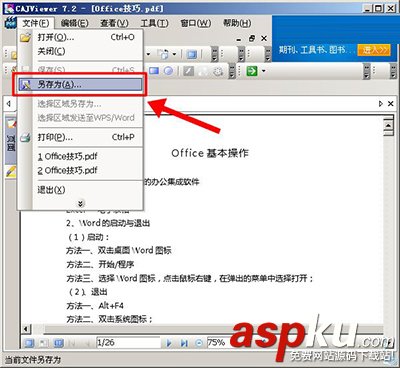Viewport: 400px width, 368px height.
Task: Open the 帮助(H) menu
Action: pos(237,23)
